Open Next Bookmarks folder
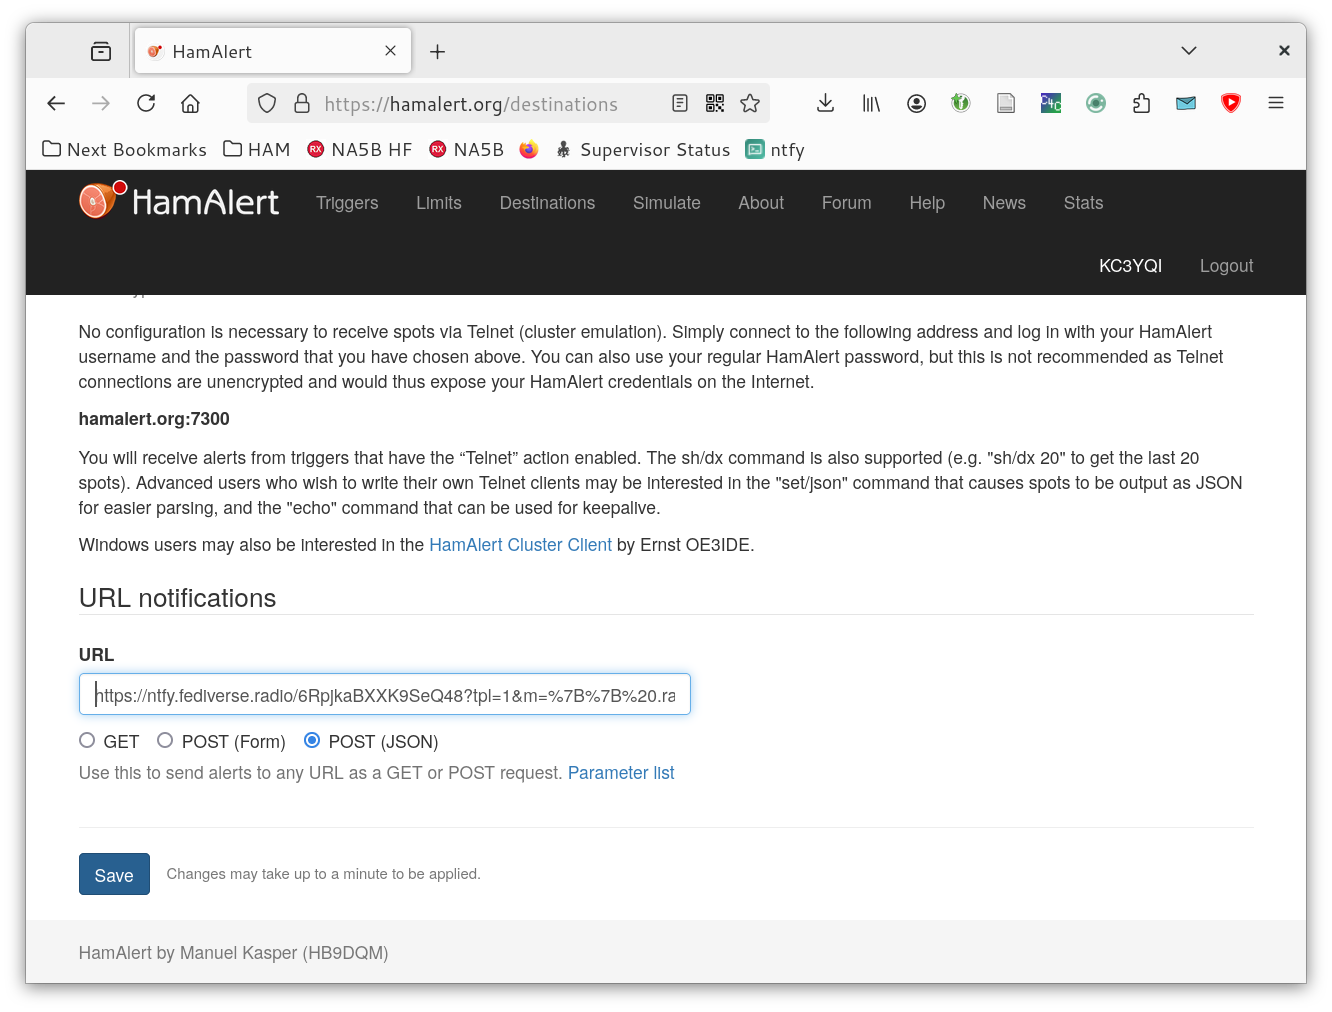Image resolution: width=1332 pixels, height=1012 pixels. point(124,149)
